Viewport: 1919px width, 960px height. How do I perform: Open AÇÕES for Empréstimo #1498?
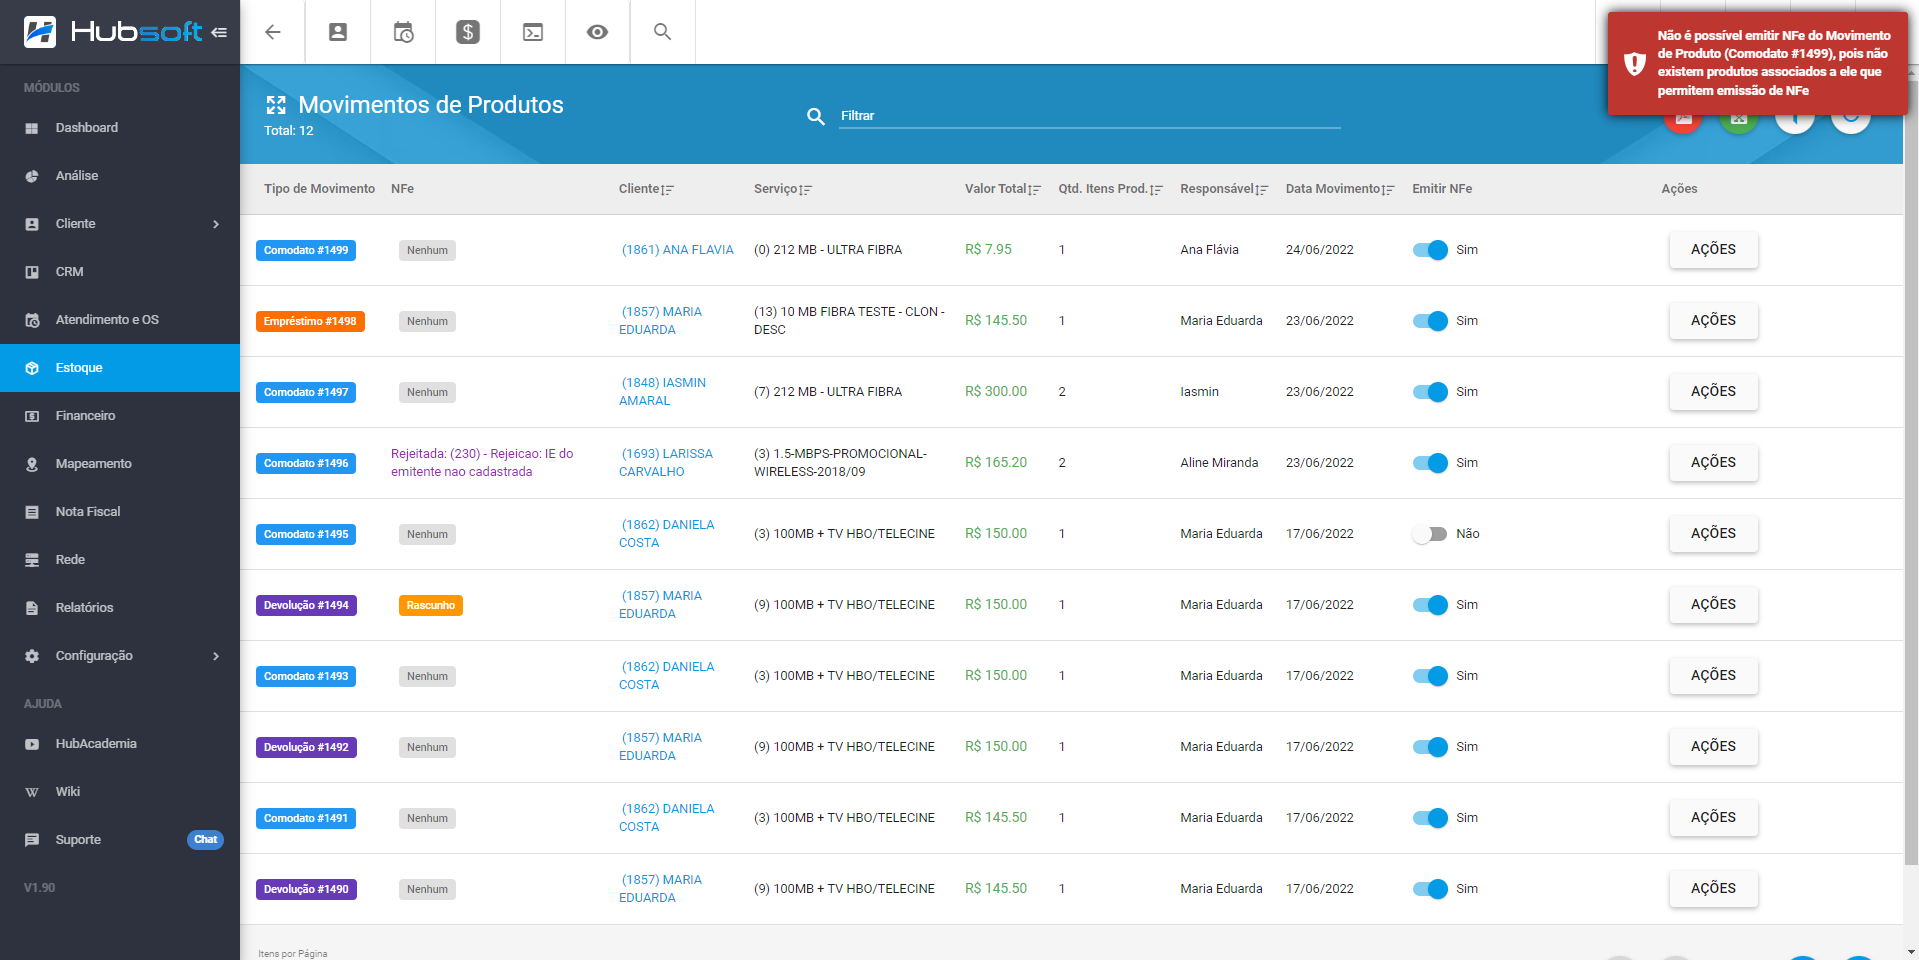[x=1713, y=321]
